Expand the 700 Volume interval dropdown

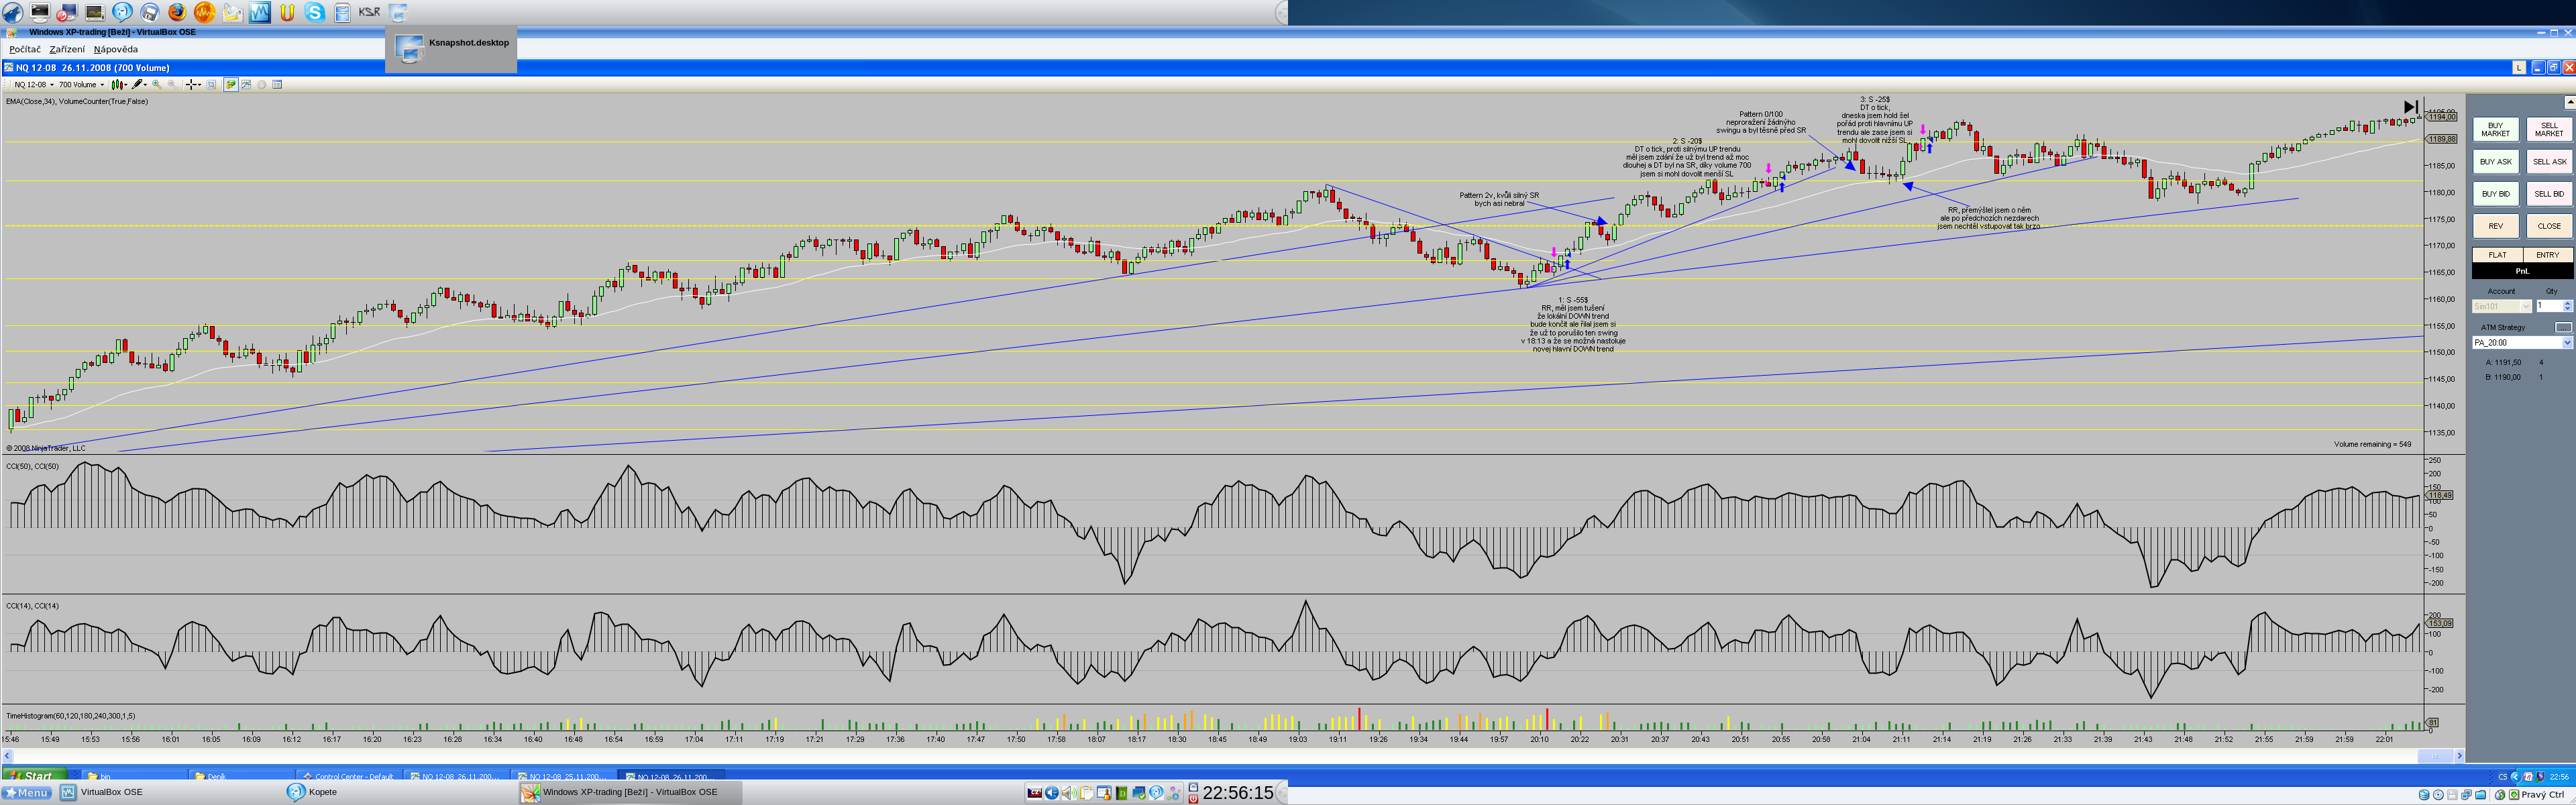click(81, 85)
